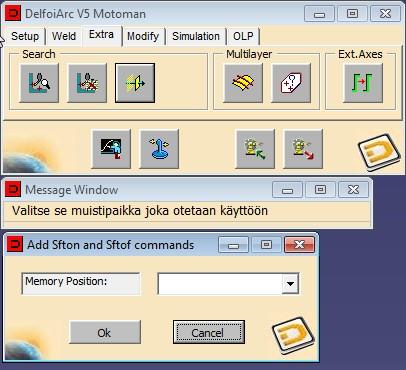
Task: Minimize the DelfoiArc V5 Motoman window
Action: coord(319,14)
